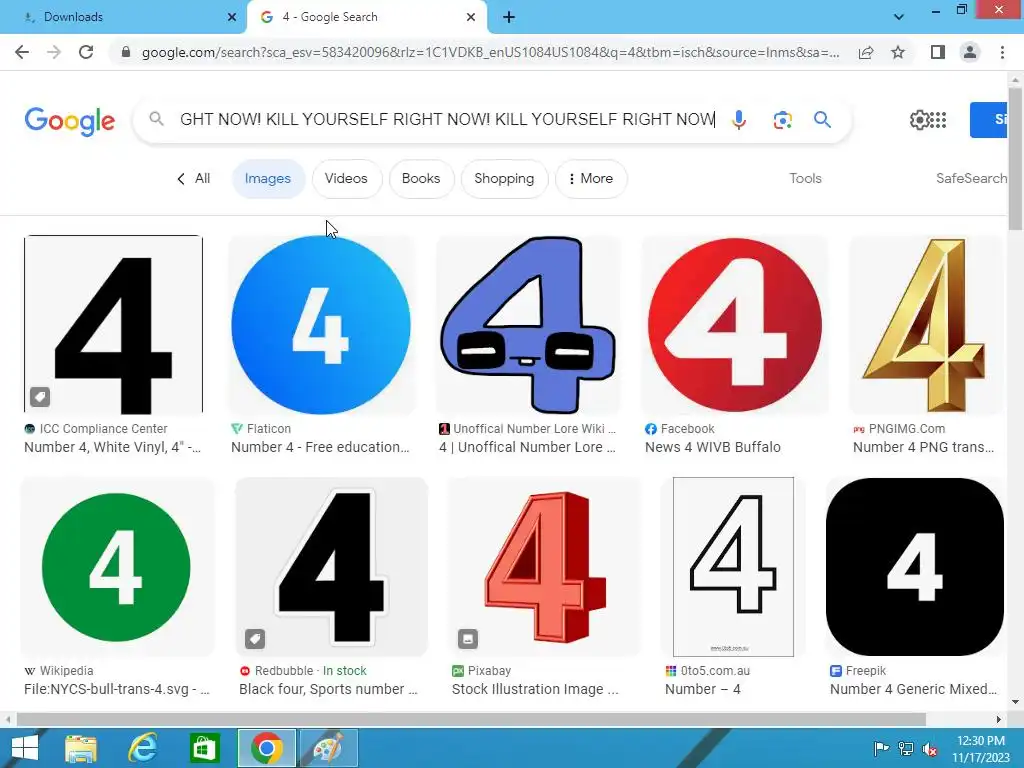Start voice search with microphone icon
This screenshot has width=1024, height=768.
coord(739,120)
